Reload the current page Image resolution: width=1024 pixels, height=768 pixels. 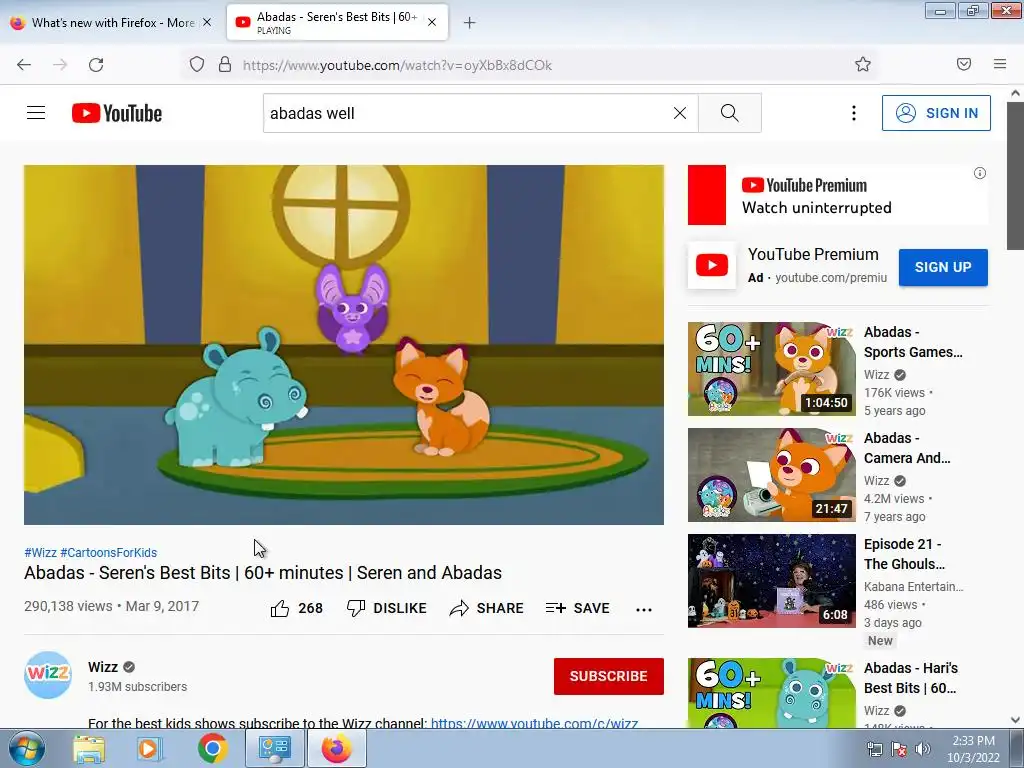click(96, 65)
